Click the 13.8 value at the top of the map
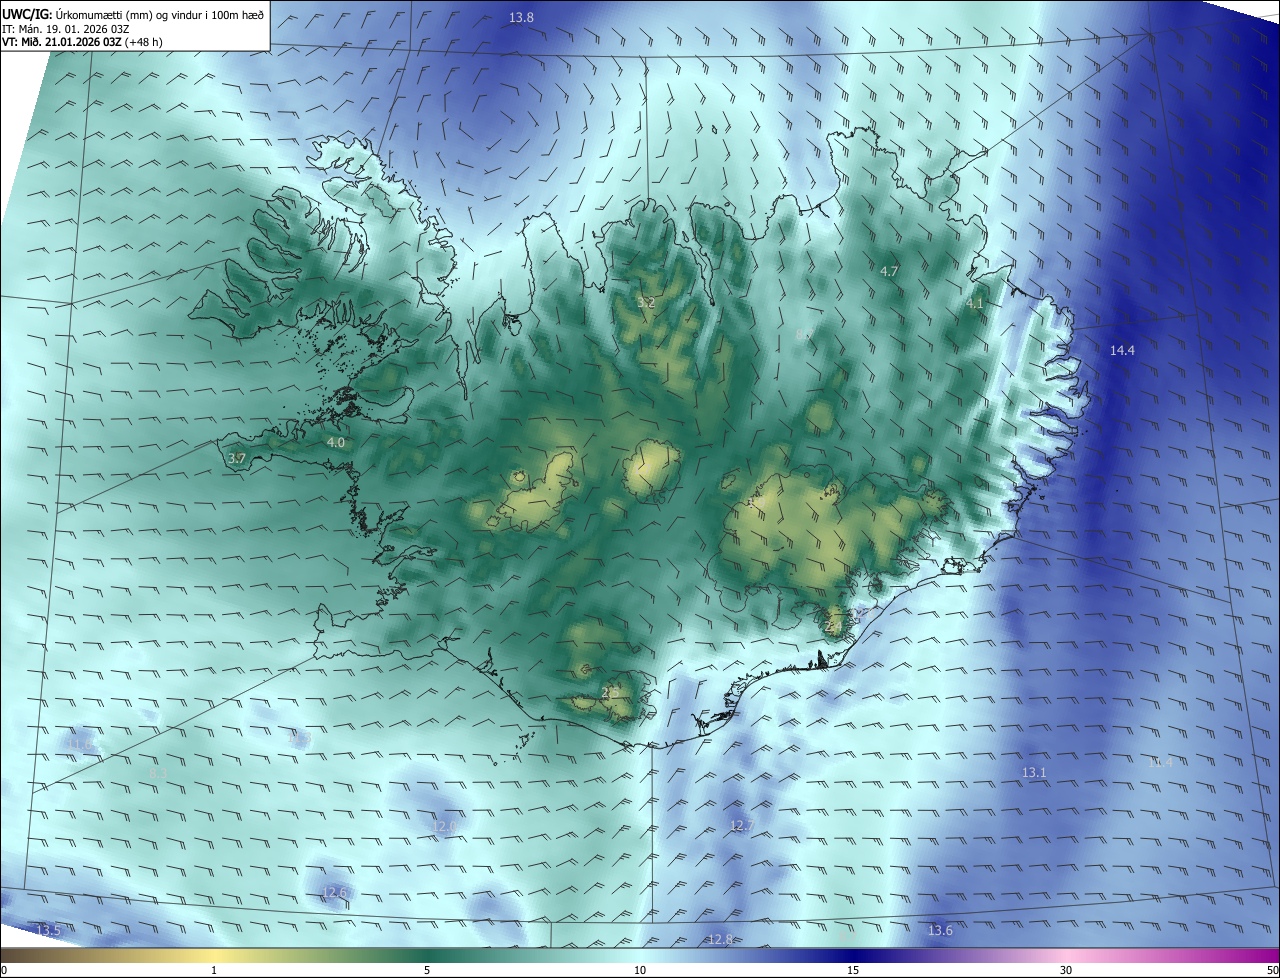 click(521, 18)
